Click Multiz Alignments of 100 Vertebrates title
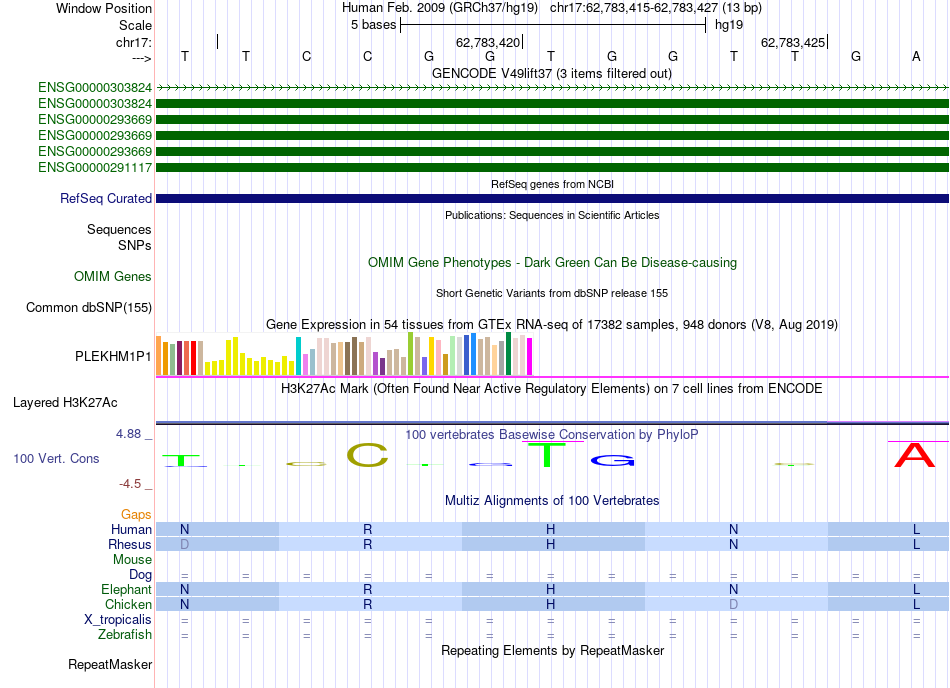This screenshot has width=950, height=688. [x=552, y=500]
